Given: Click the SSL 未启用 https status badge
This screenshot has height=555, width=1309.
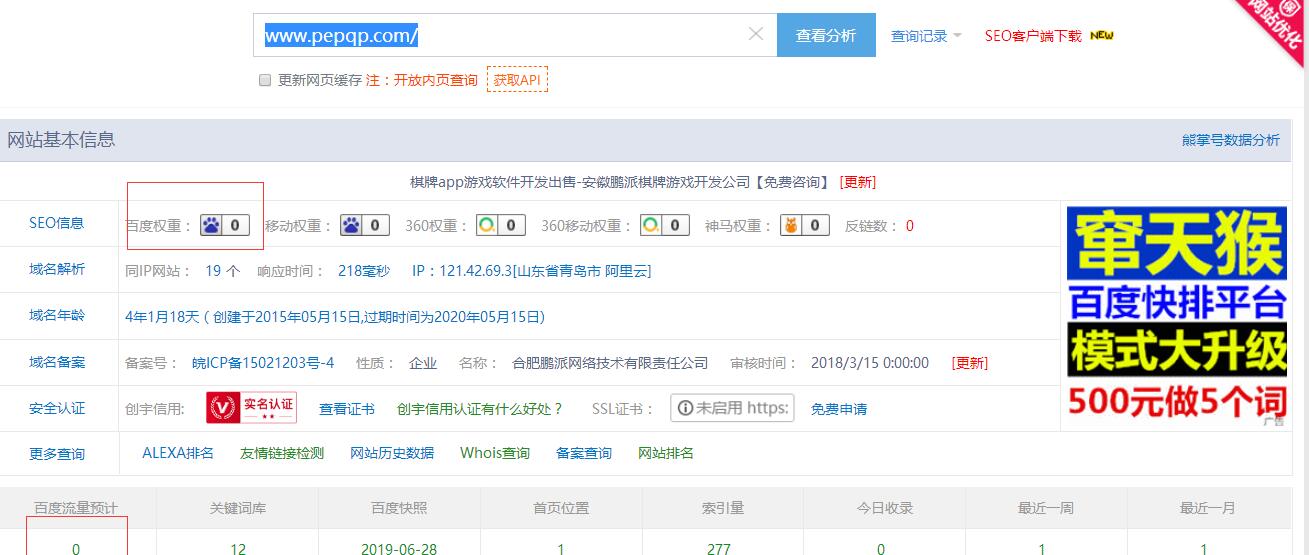Looking at the screenshot, I should [732, 408].
